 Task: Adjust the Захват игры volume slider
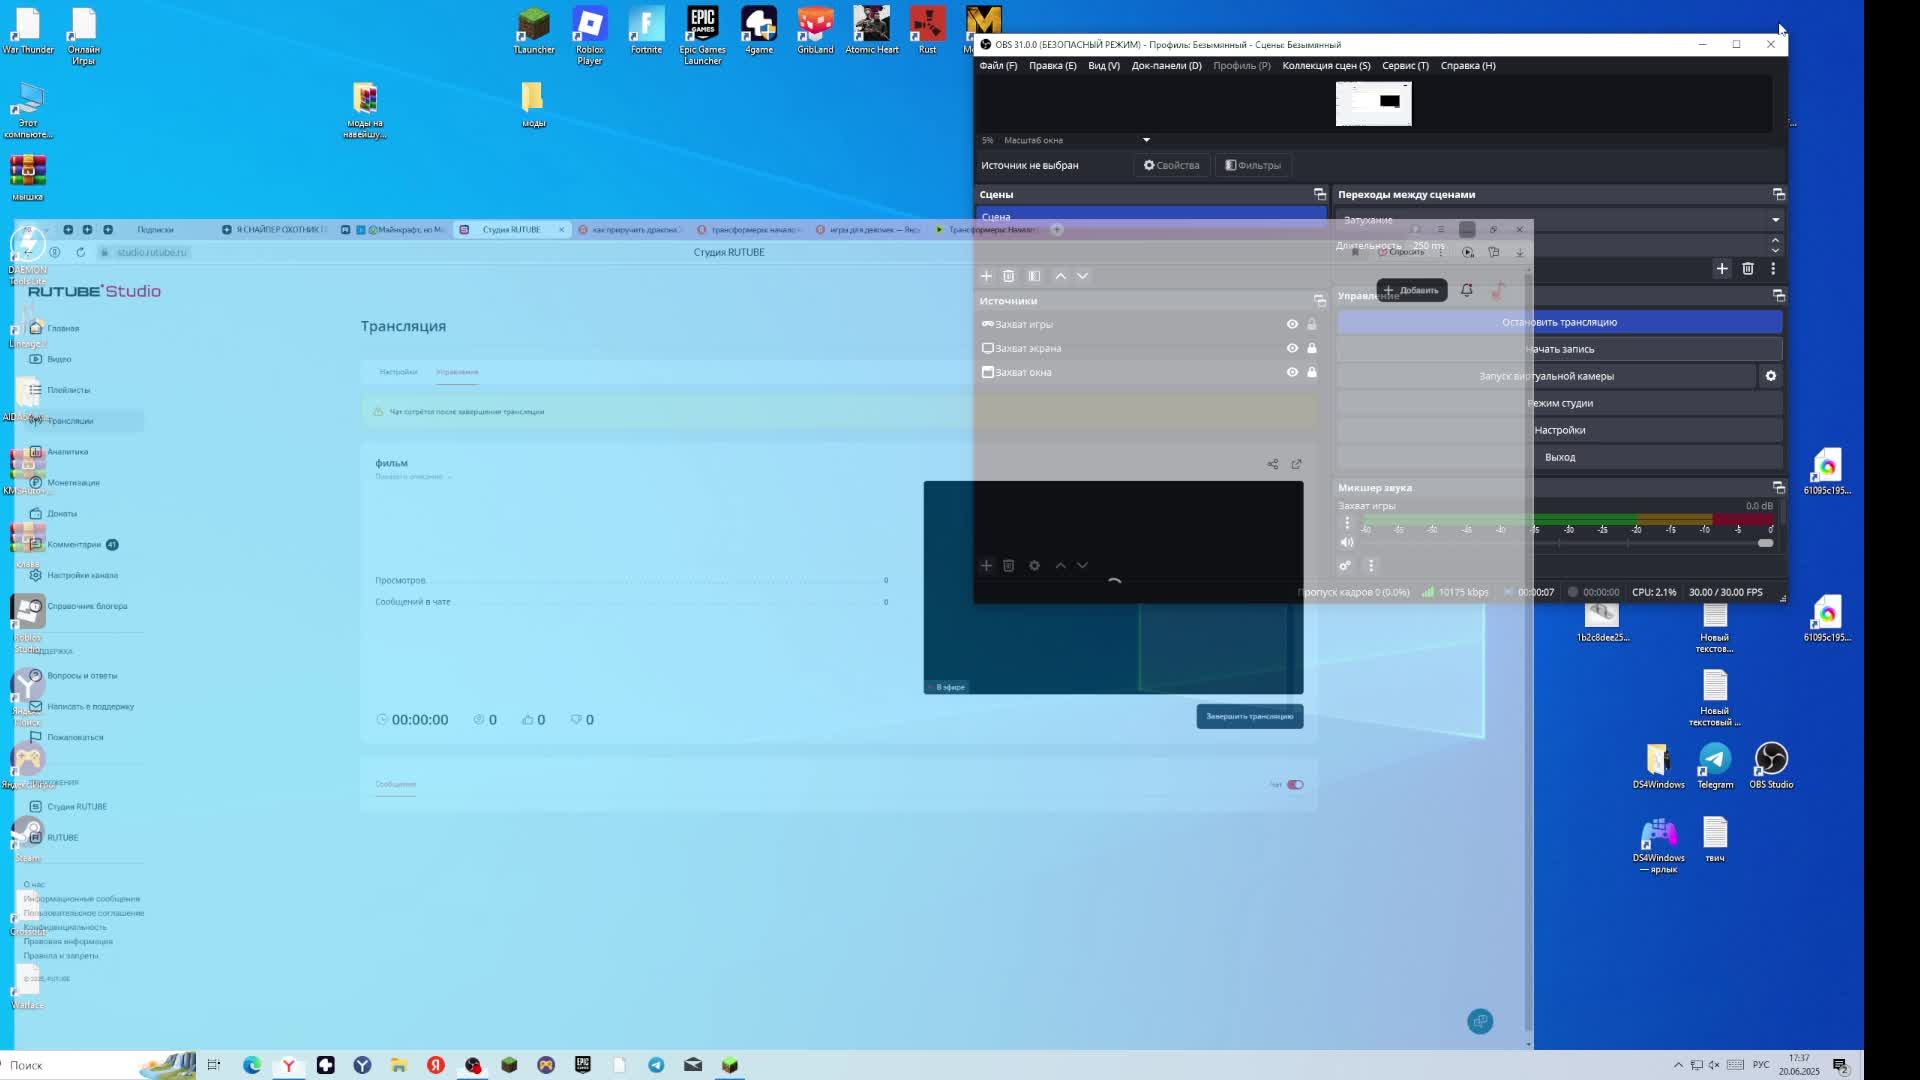[1765, 543]
